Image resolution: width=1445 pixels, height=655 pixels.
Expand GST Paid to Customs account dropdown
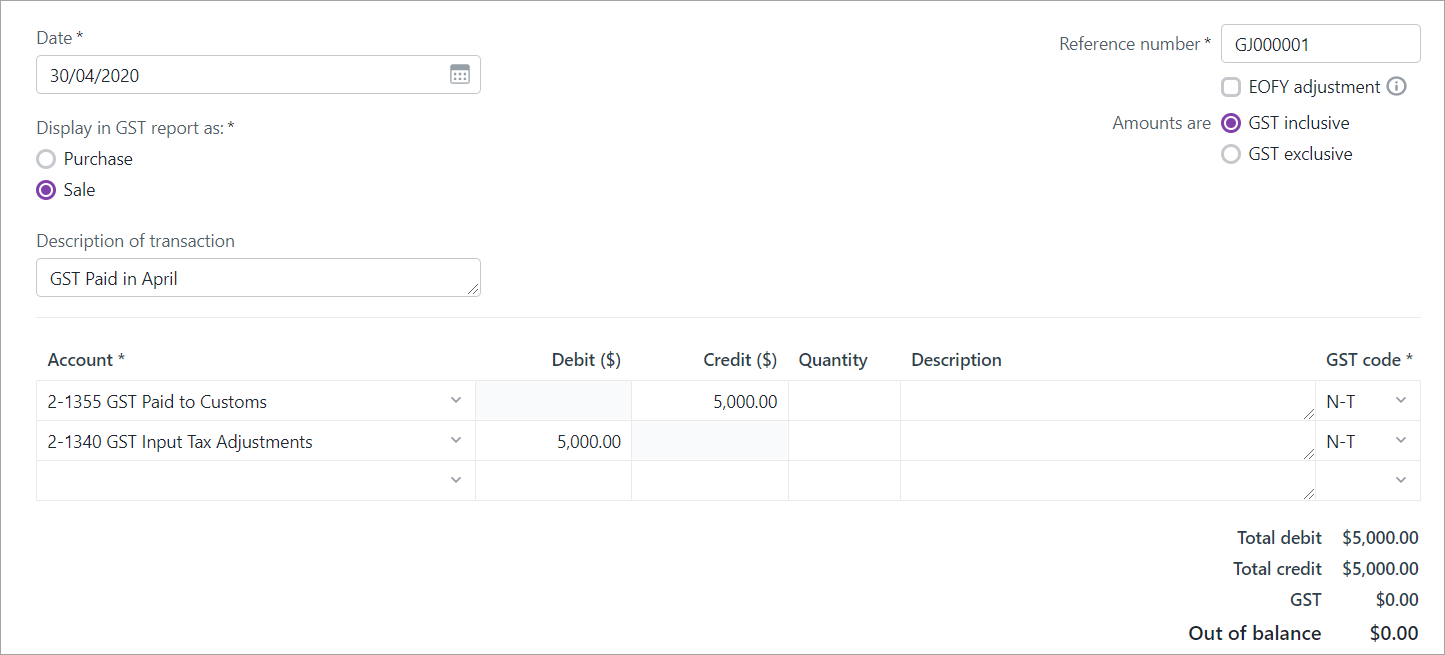456,401
